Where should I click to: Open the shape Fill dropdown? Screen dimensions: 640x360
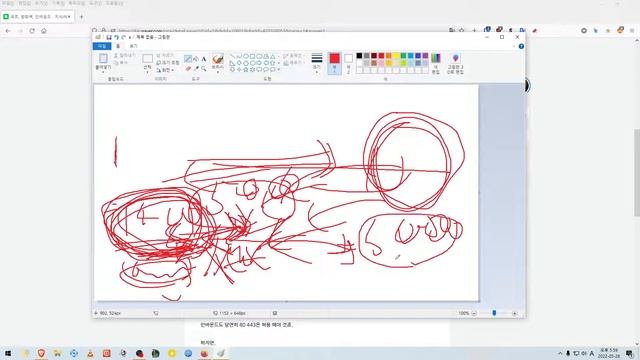tap(294, 63)
